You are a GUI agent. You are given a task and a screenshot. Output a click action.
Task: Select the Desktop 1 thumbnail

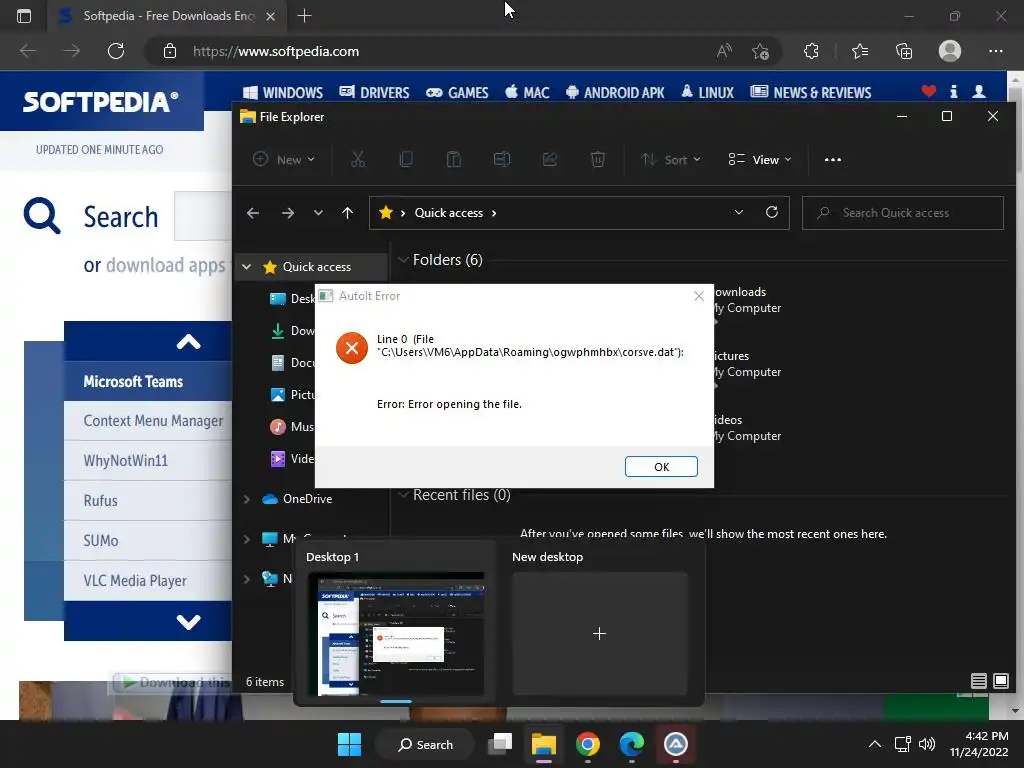tap(396, 633)
